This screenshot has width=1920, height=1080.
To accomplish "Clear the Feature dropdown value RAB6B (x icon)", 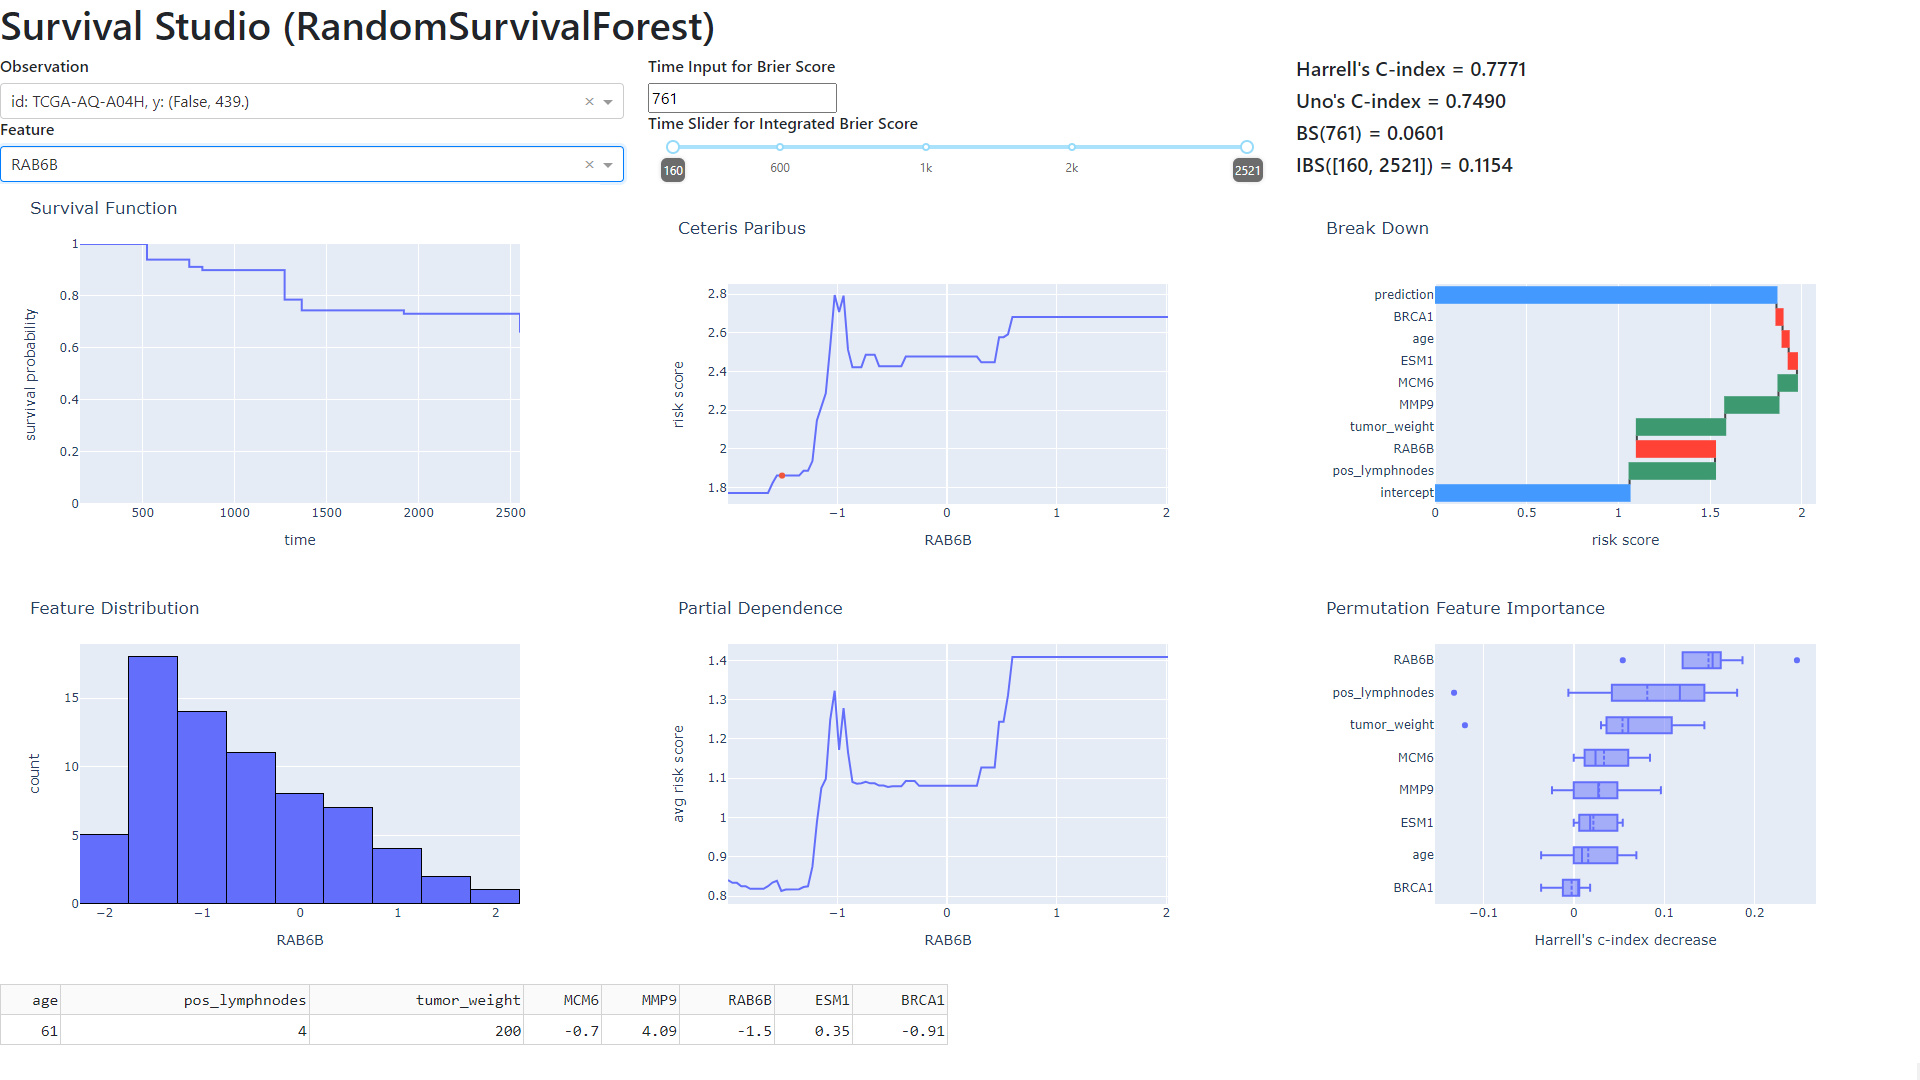I will click(x=589, y=165).
